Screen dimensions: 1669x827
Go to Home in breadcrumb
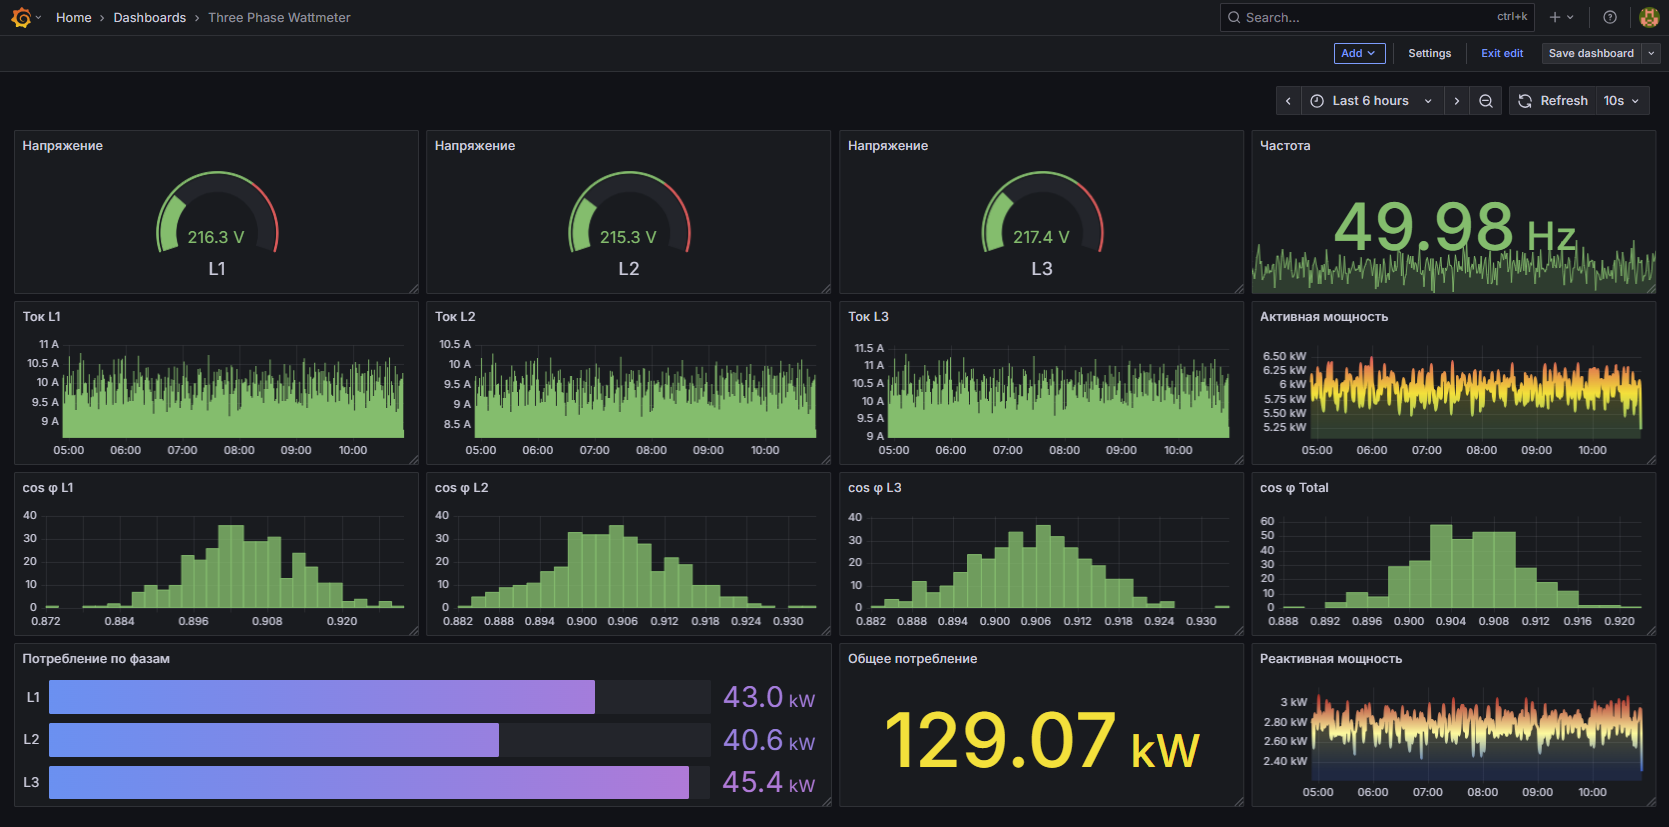click(73, 18)
